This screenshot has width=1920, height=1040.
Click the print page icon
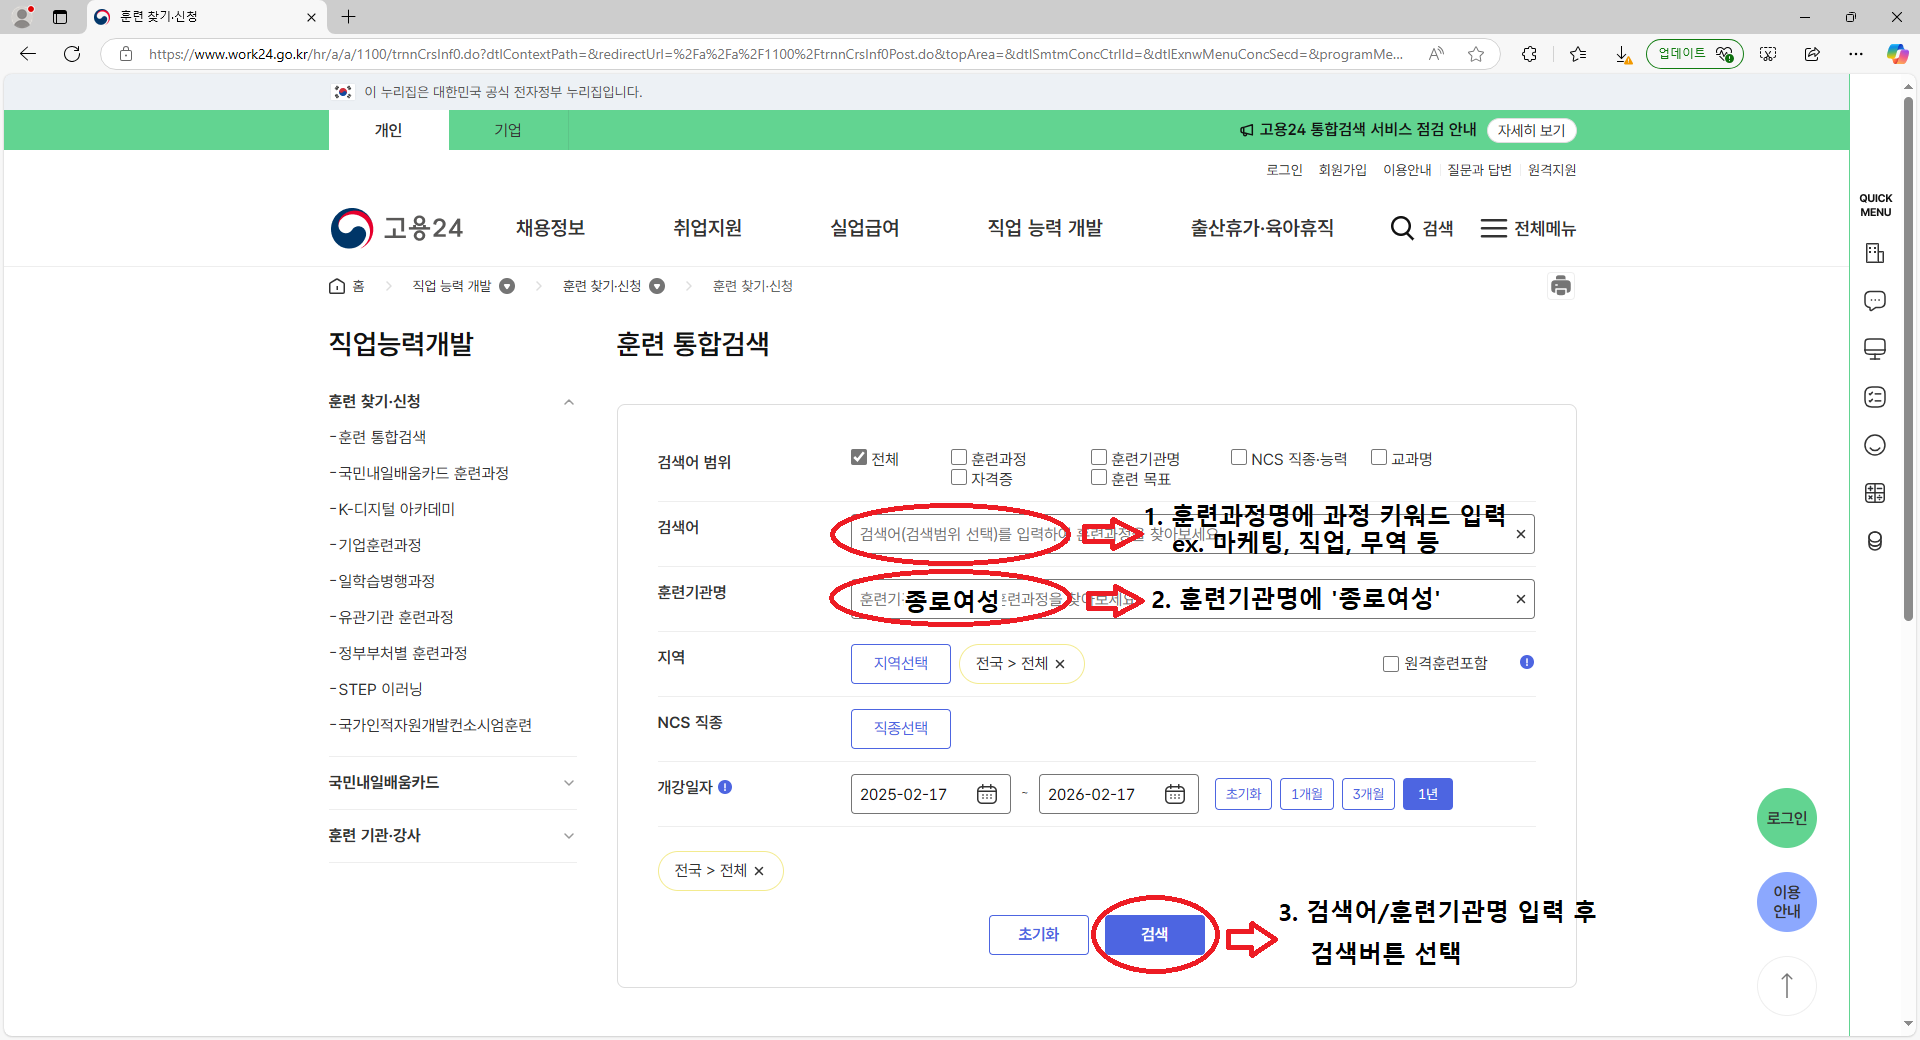pos(1560,286)
